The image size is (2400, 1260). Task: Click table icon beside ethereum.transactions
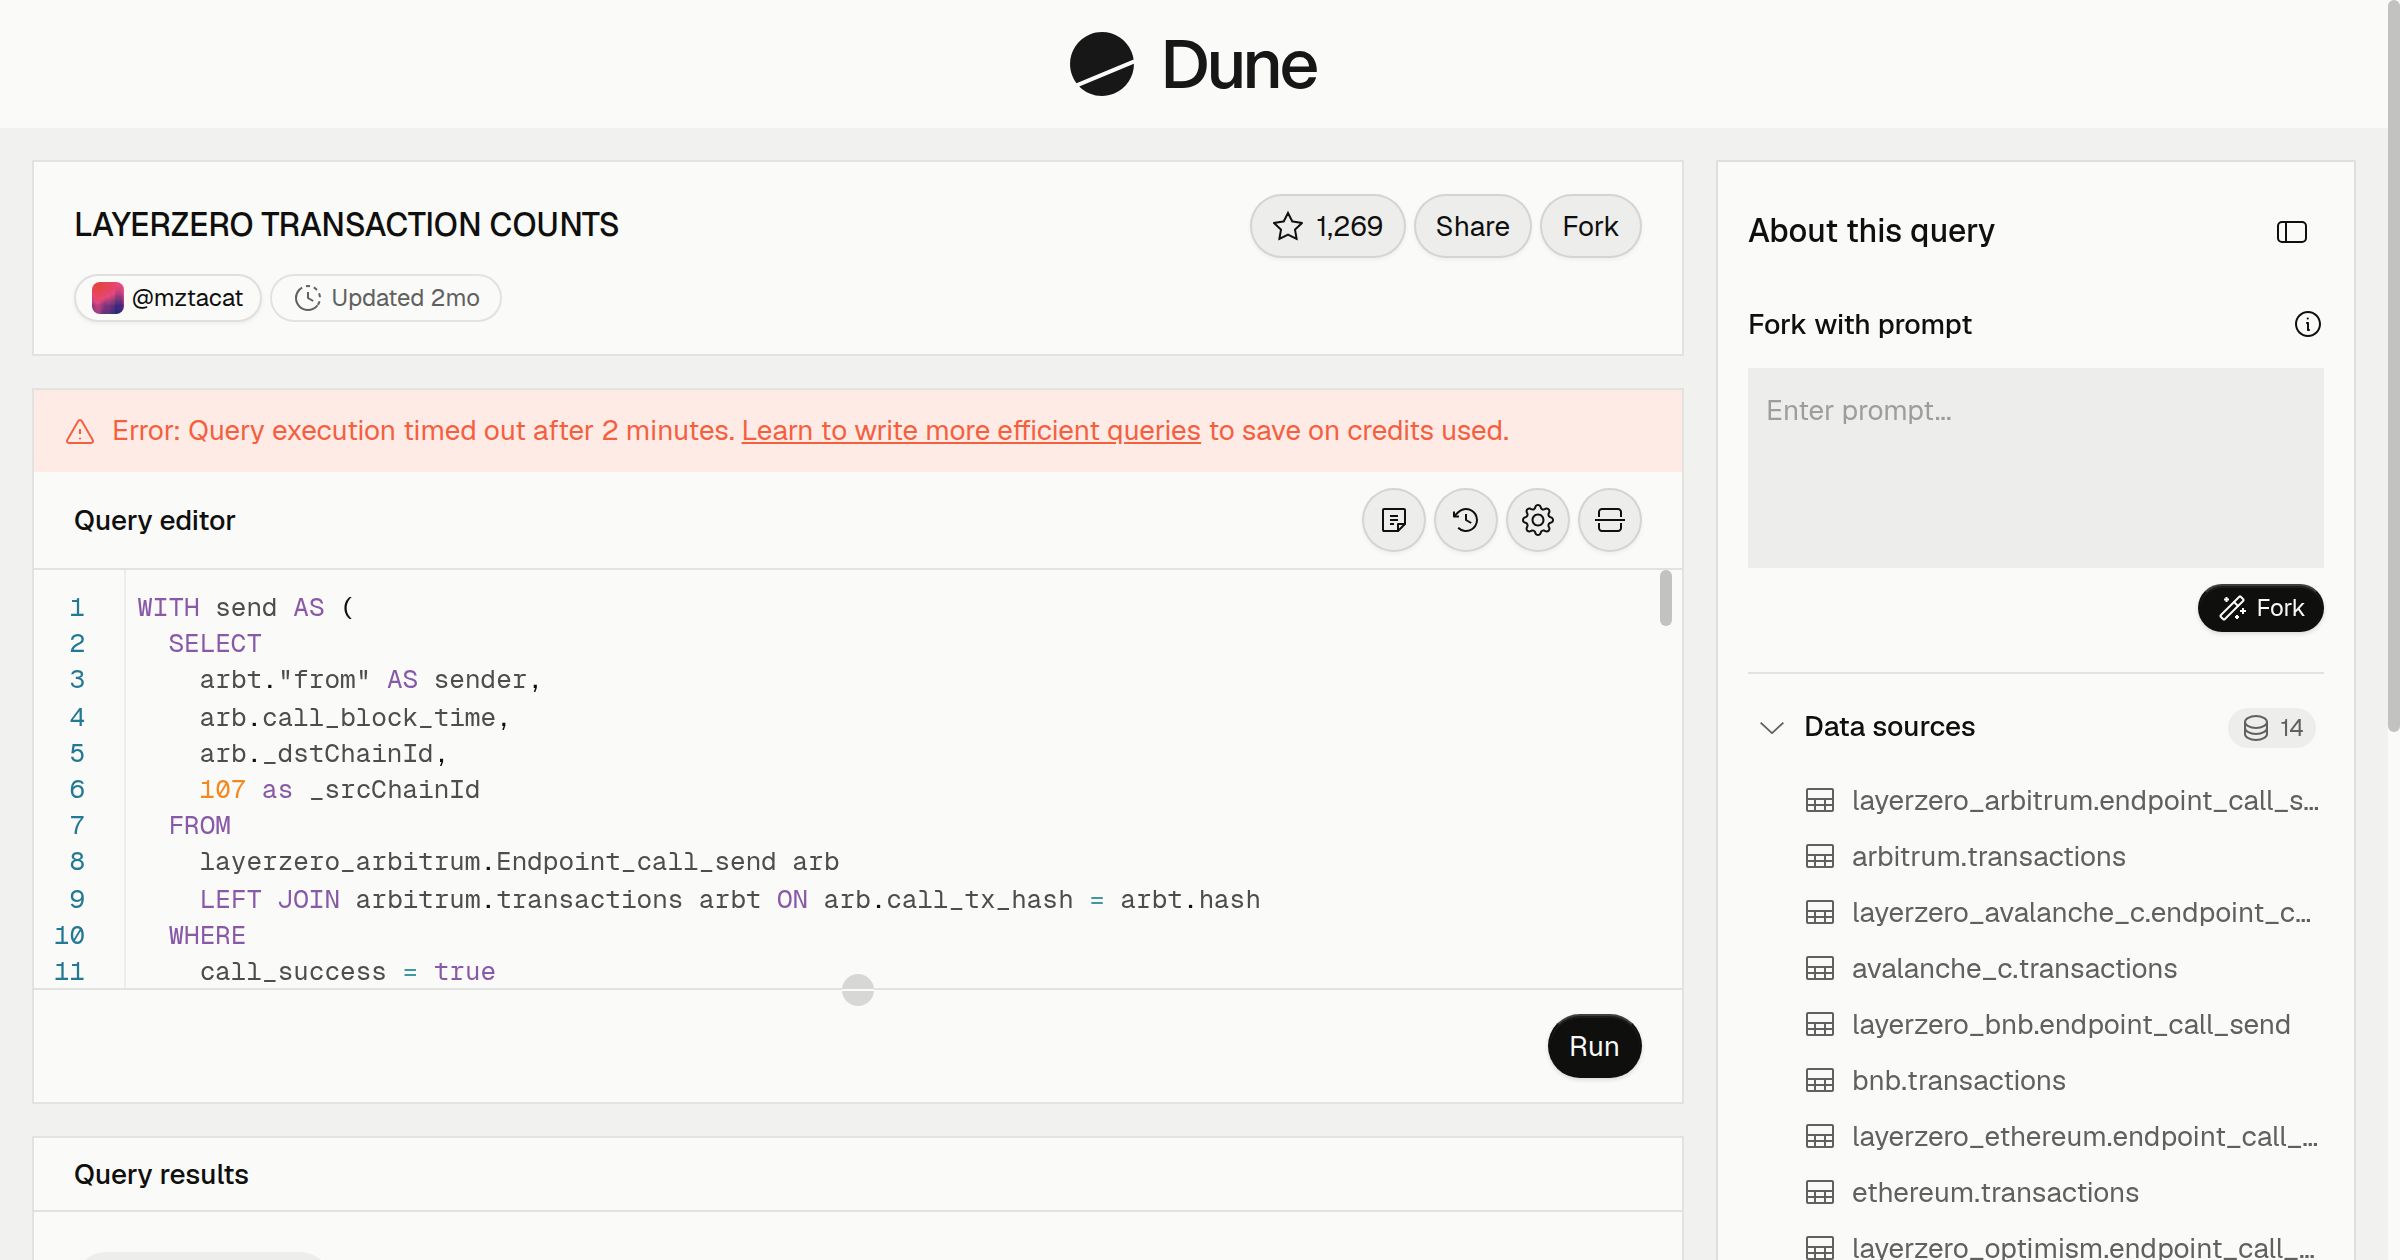(1820, 1193)
